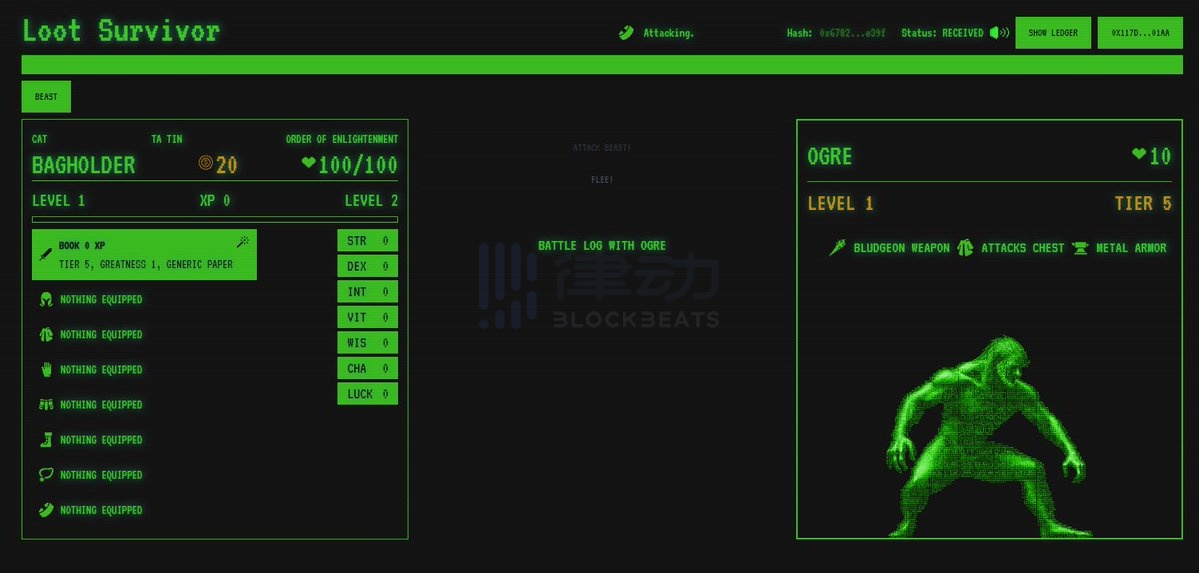Viewport: 1199px width, 573px height.
Task: Click the transaction hash 0x6782...e39f
Action: point(853,33)
